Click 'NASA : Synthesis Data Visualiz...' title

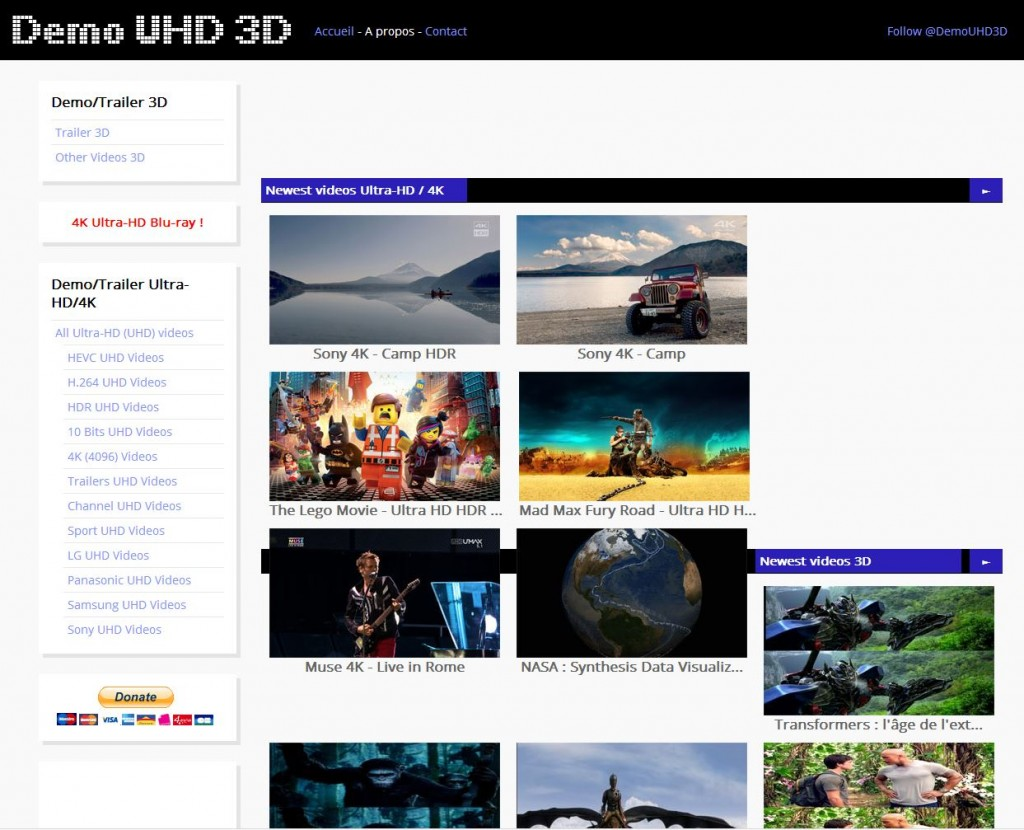pos(632,667)
